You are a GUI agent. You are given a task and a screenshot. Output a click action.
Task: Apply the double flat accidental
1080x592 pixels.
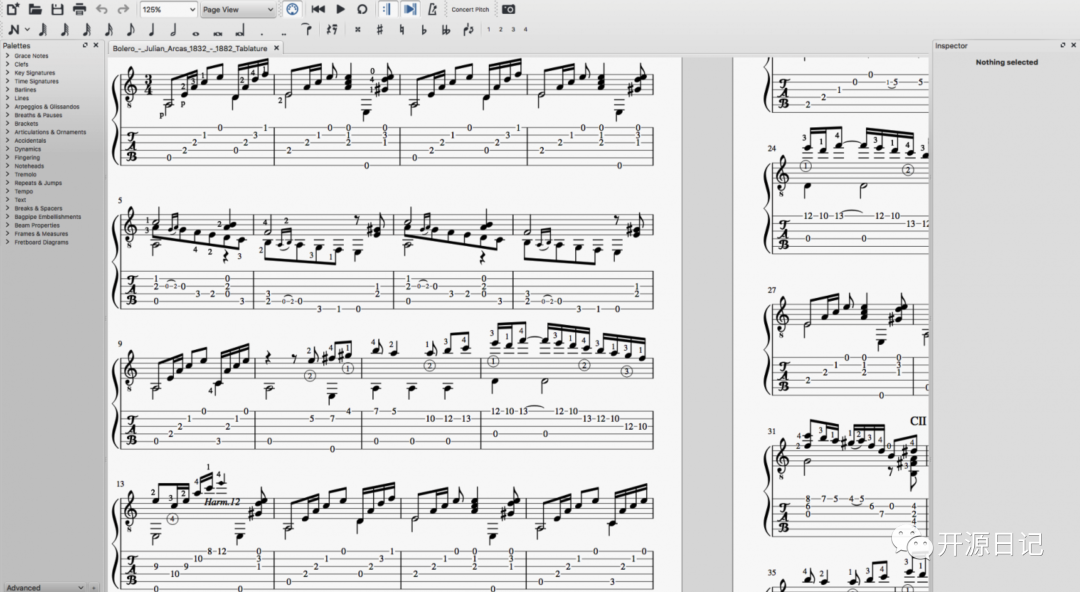[446, 30]
